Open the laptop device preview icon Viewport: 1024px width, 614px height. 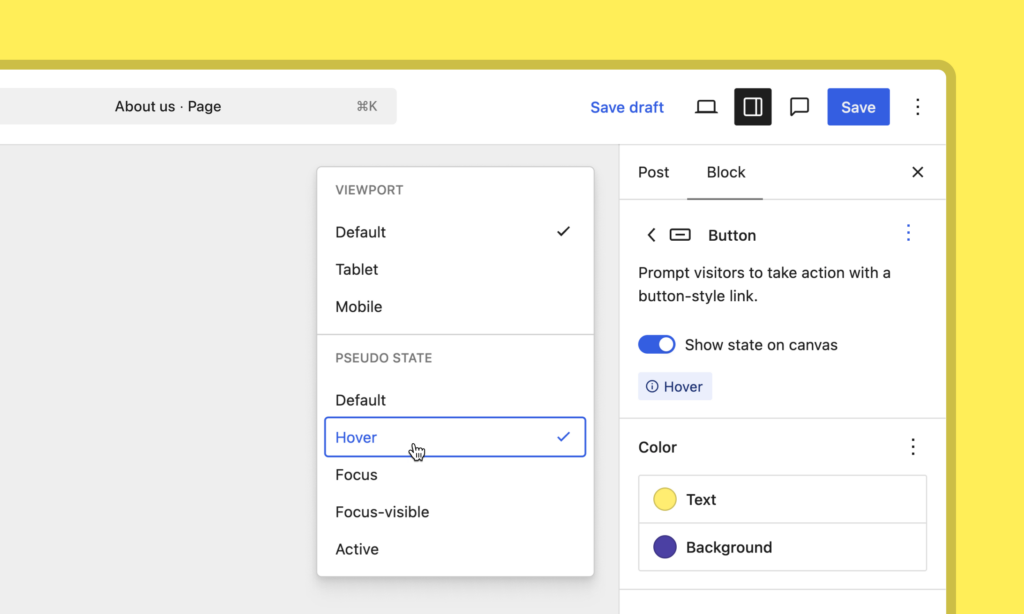coord(706,106)
